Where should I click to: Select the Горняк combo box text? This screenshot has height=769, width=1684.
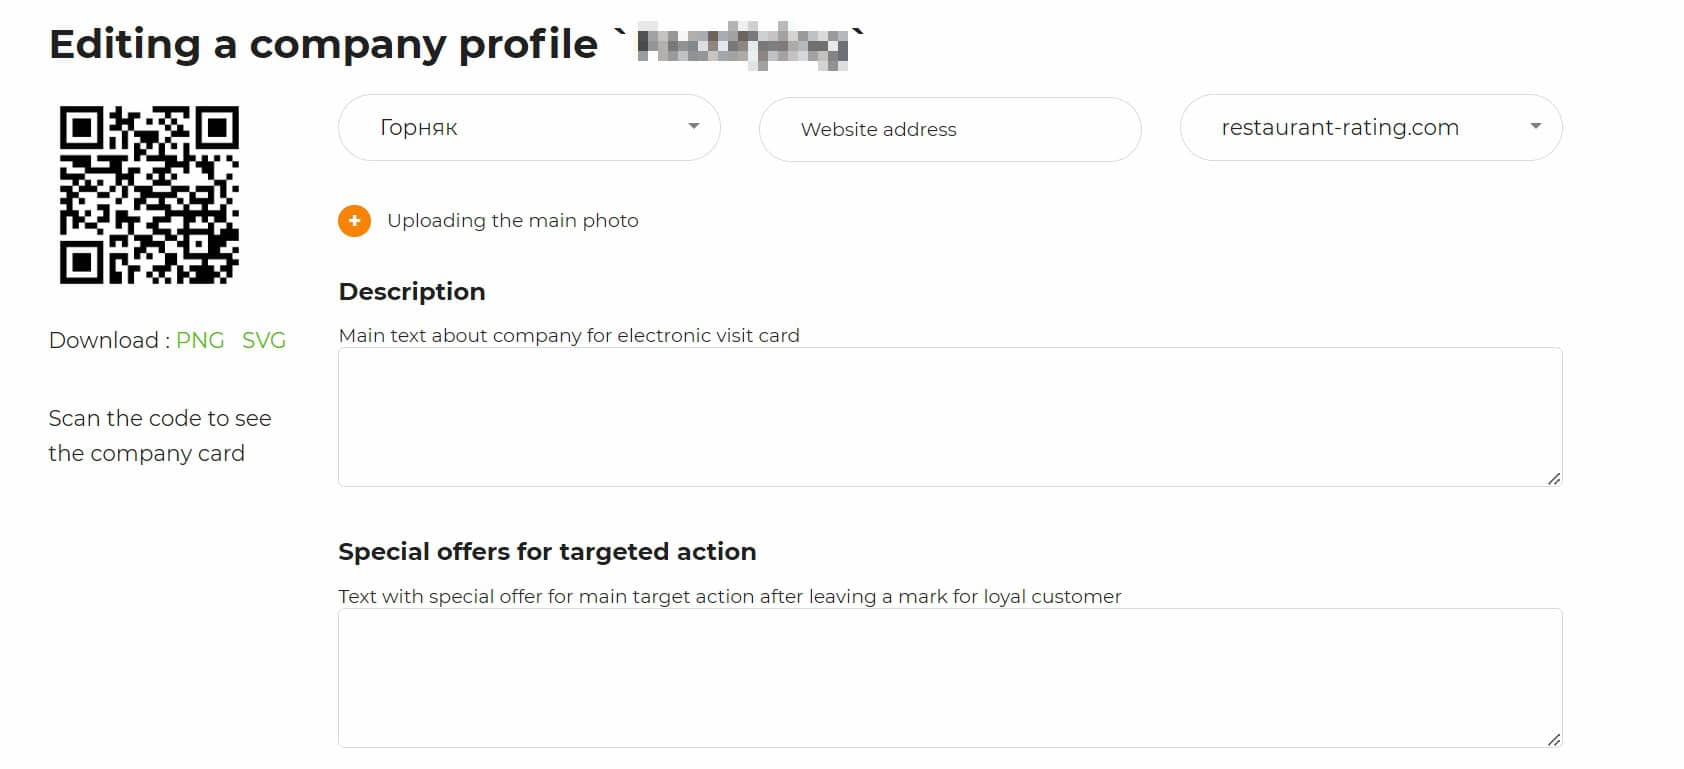(419, 128)
